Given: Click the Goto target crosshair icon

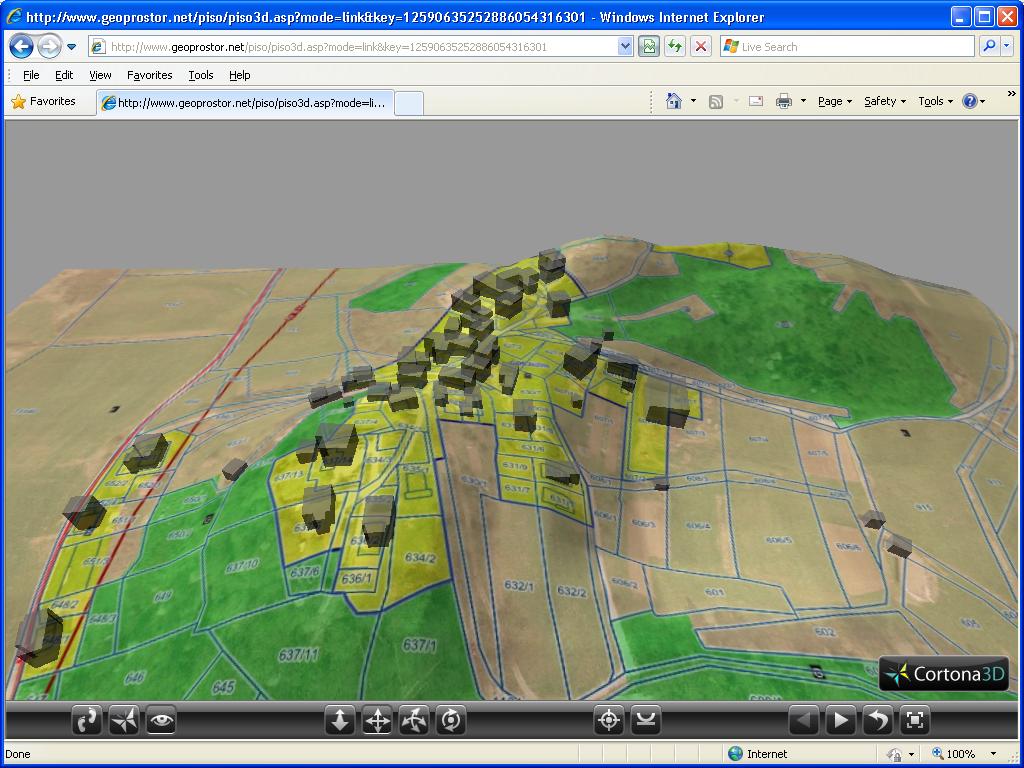Looking at the screenshot, I should tap(609, 720).
